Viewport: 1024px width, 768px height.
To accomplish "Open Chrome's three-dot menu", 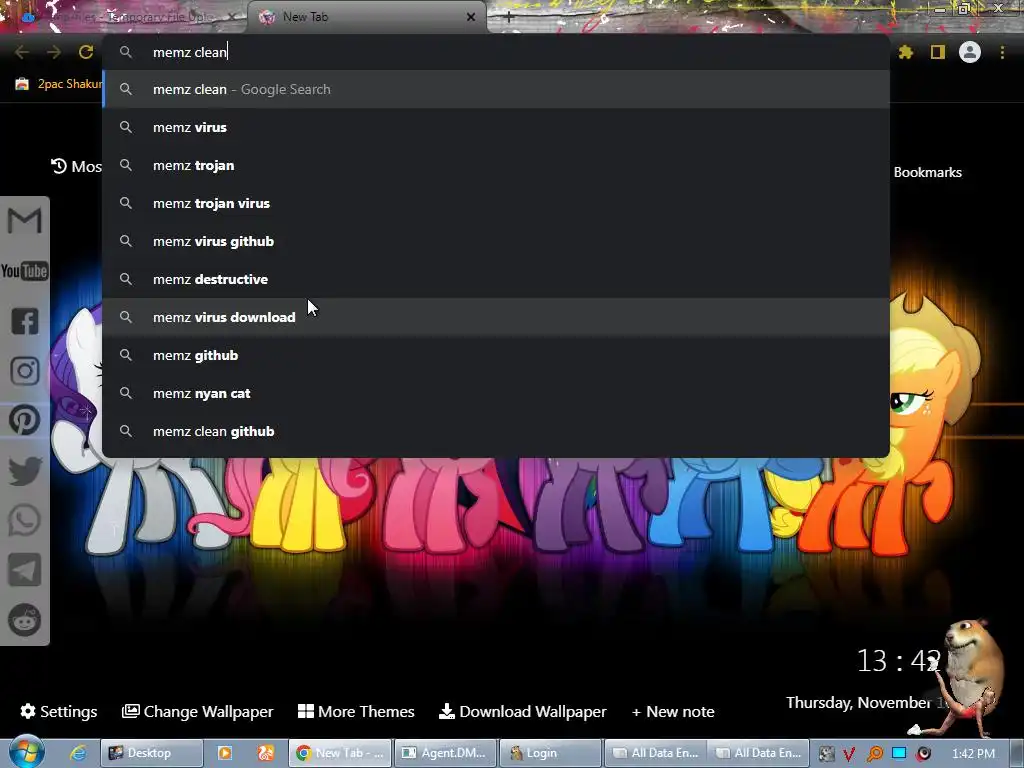I will [x=1002, y=52].
